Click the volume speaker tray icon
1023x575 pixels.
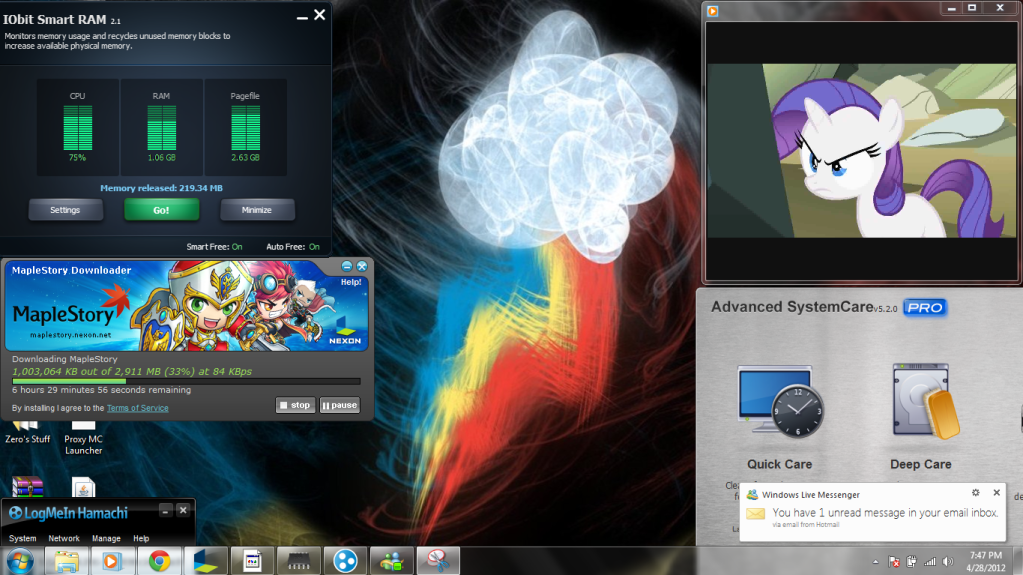(x=948, y=562)
